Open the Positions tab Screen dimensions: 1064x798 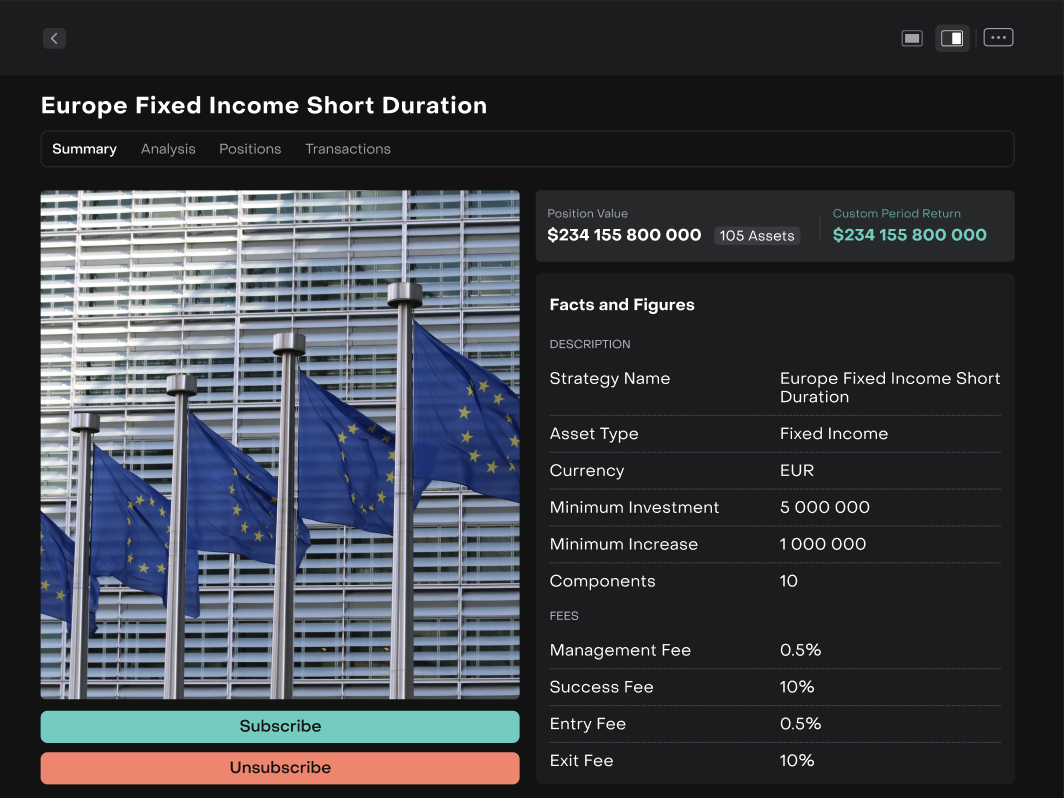[x=250, y=149]
